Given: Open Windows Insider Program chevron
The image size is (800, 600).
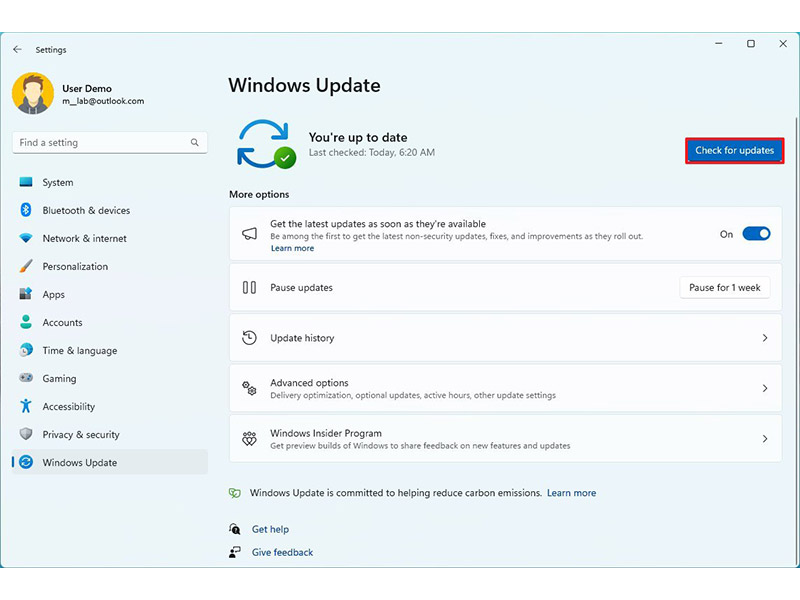Looking at the screenshot, I should pyautogui.click(x=765, y=439).
